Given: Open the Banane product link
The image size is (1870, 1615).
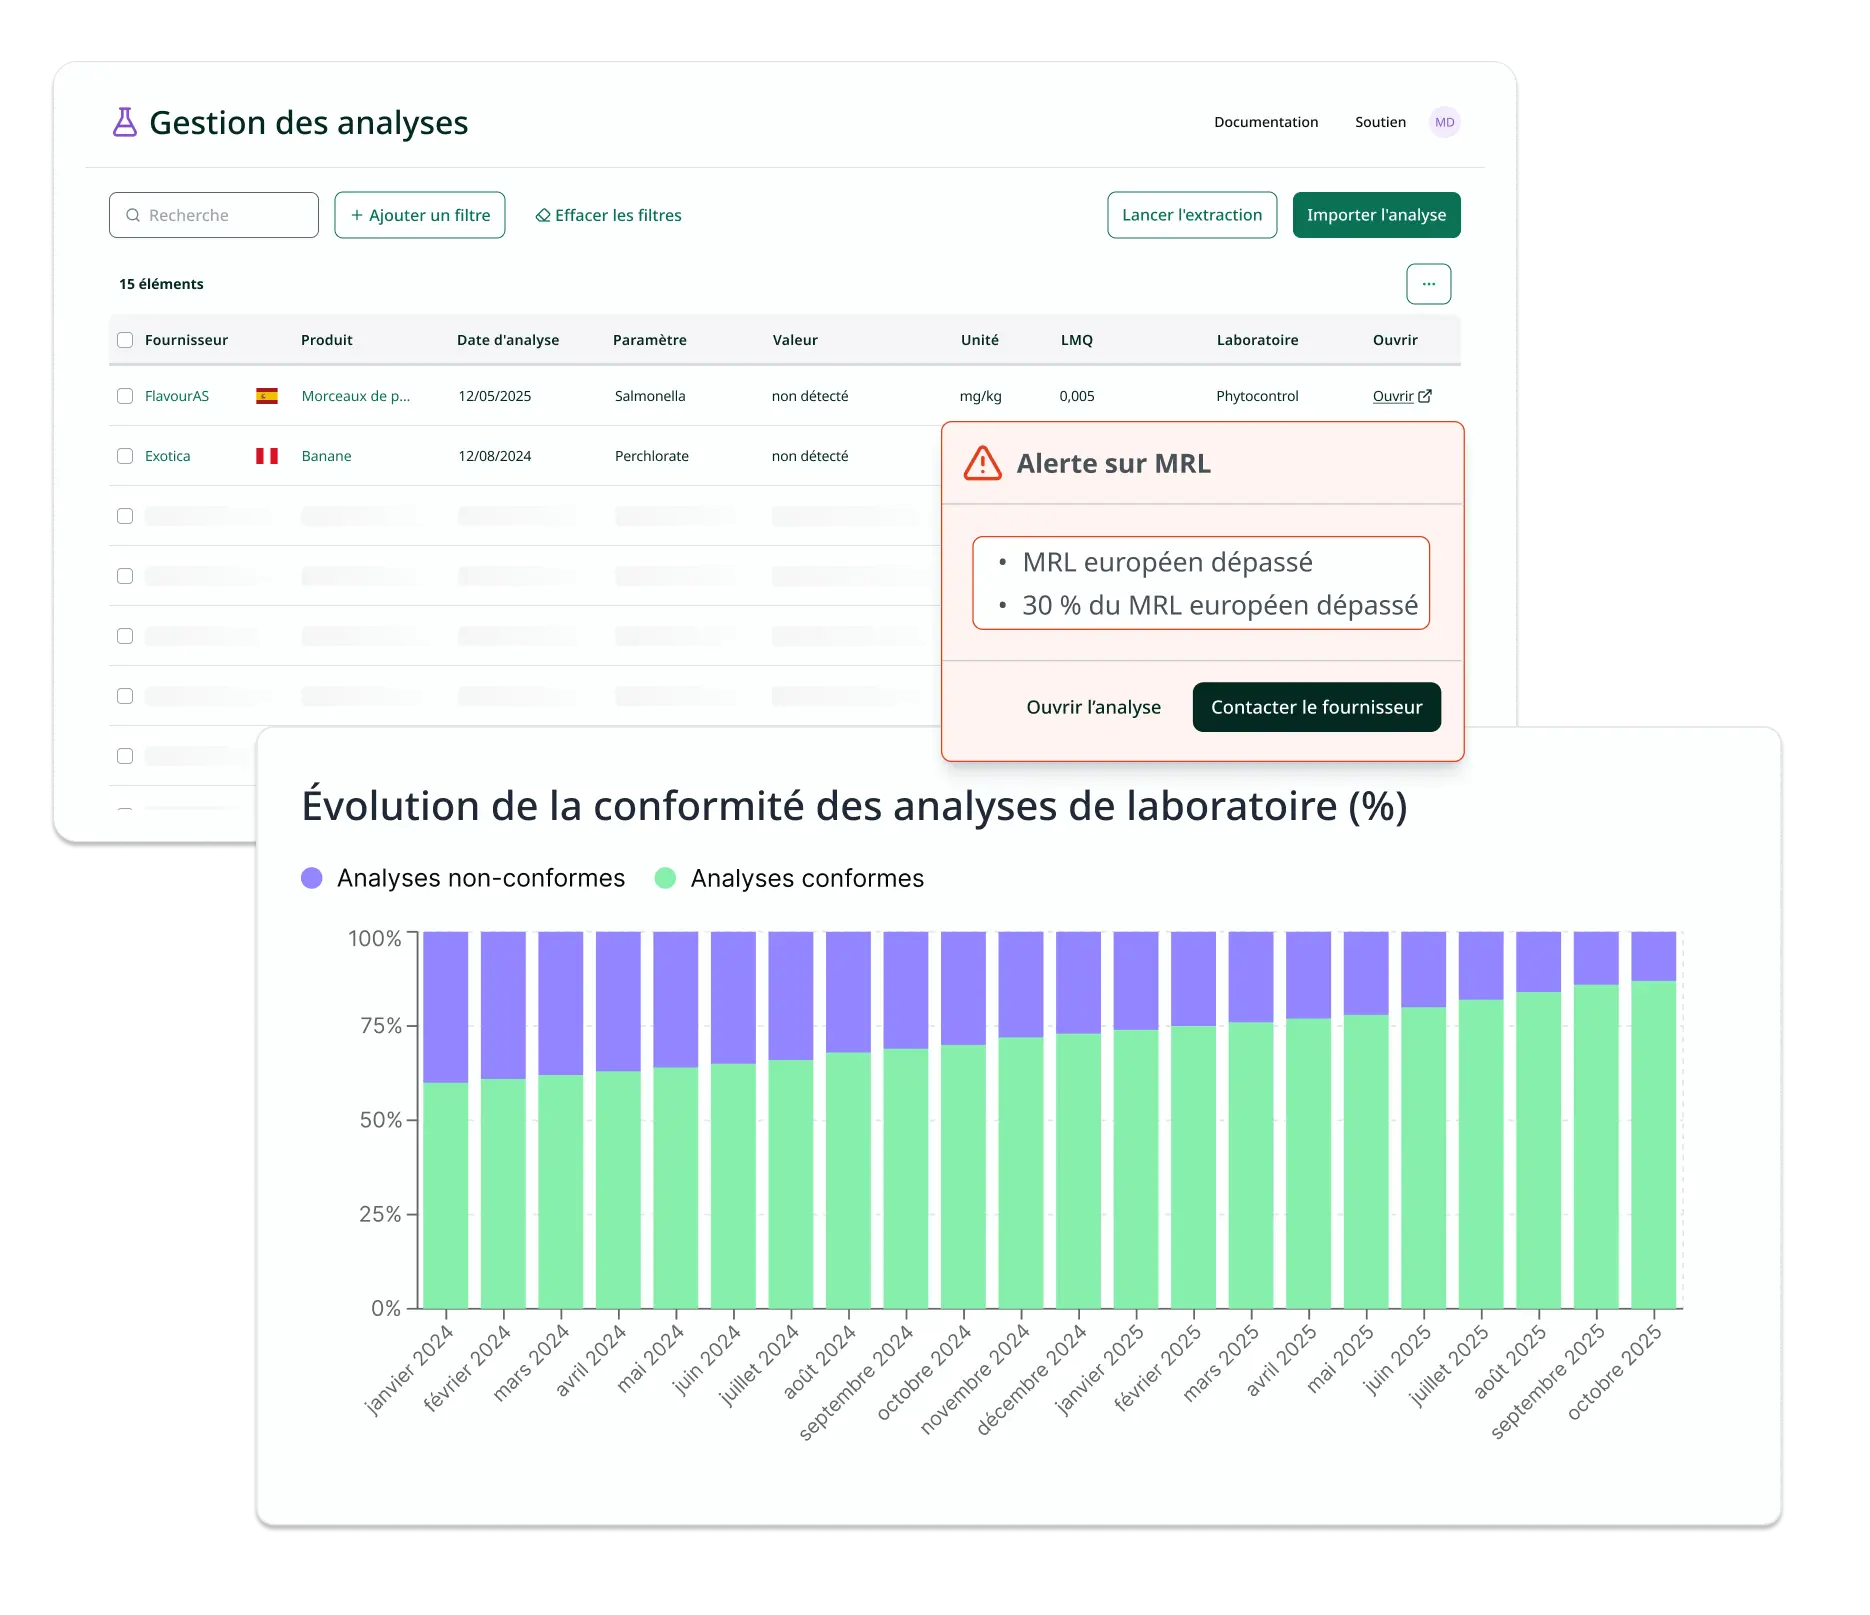Looking at the screenshot, I should (x=326, y=456).
